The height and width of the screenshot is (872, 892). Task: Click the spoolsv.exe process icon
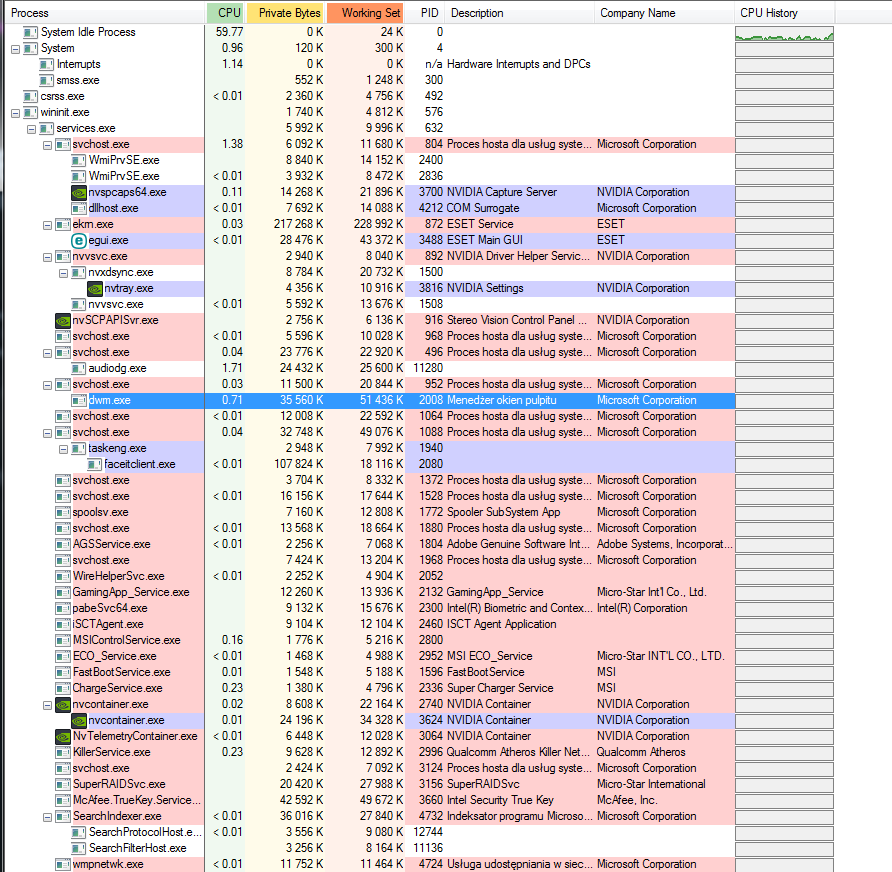(63, 513)
